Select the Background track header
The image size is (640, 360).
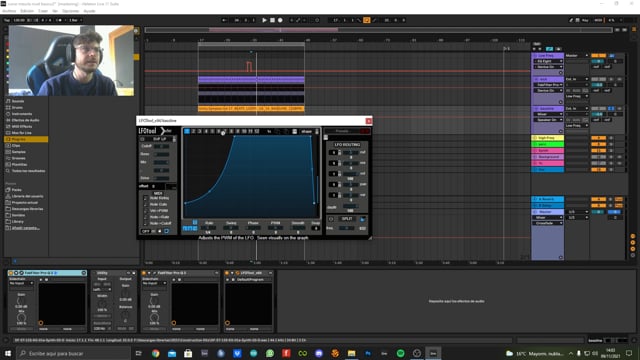click(x=548, y=157)
